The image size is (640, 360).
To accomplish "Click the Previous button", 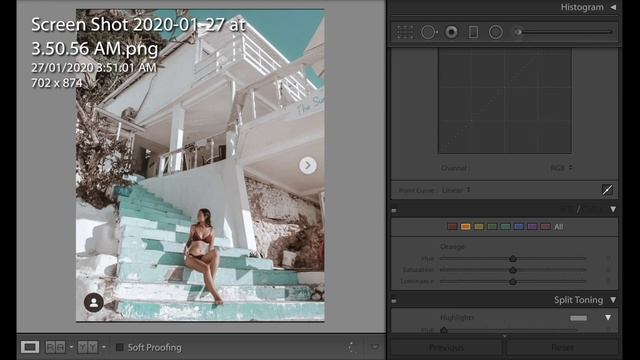I will tap(446, 348).
